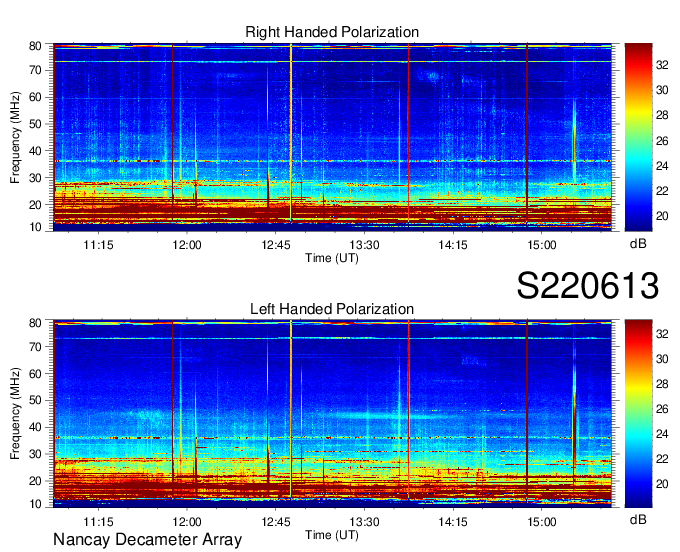Click the 30 MHz tick label on the top plot
Image resolution: width=680 pixels, height=552 pixels.
coord(35,178)
